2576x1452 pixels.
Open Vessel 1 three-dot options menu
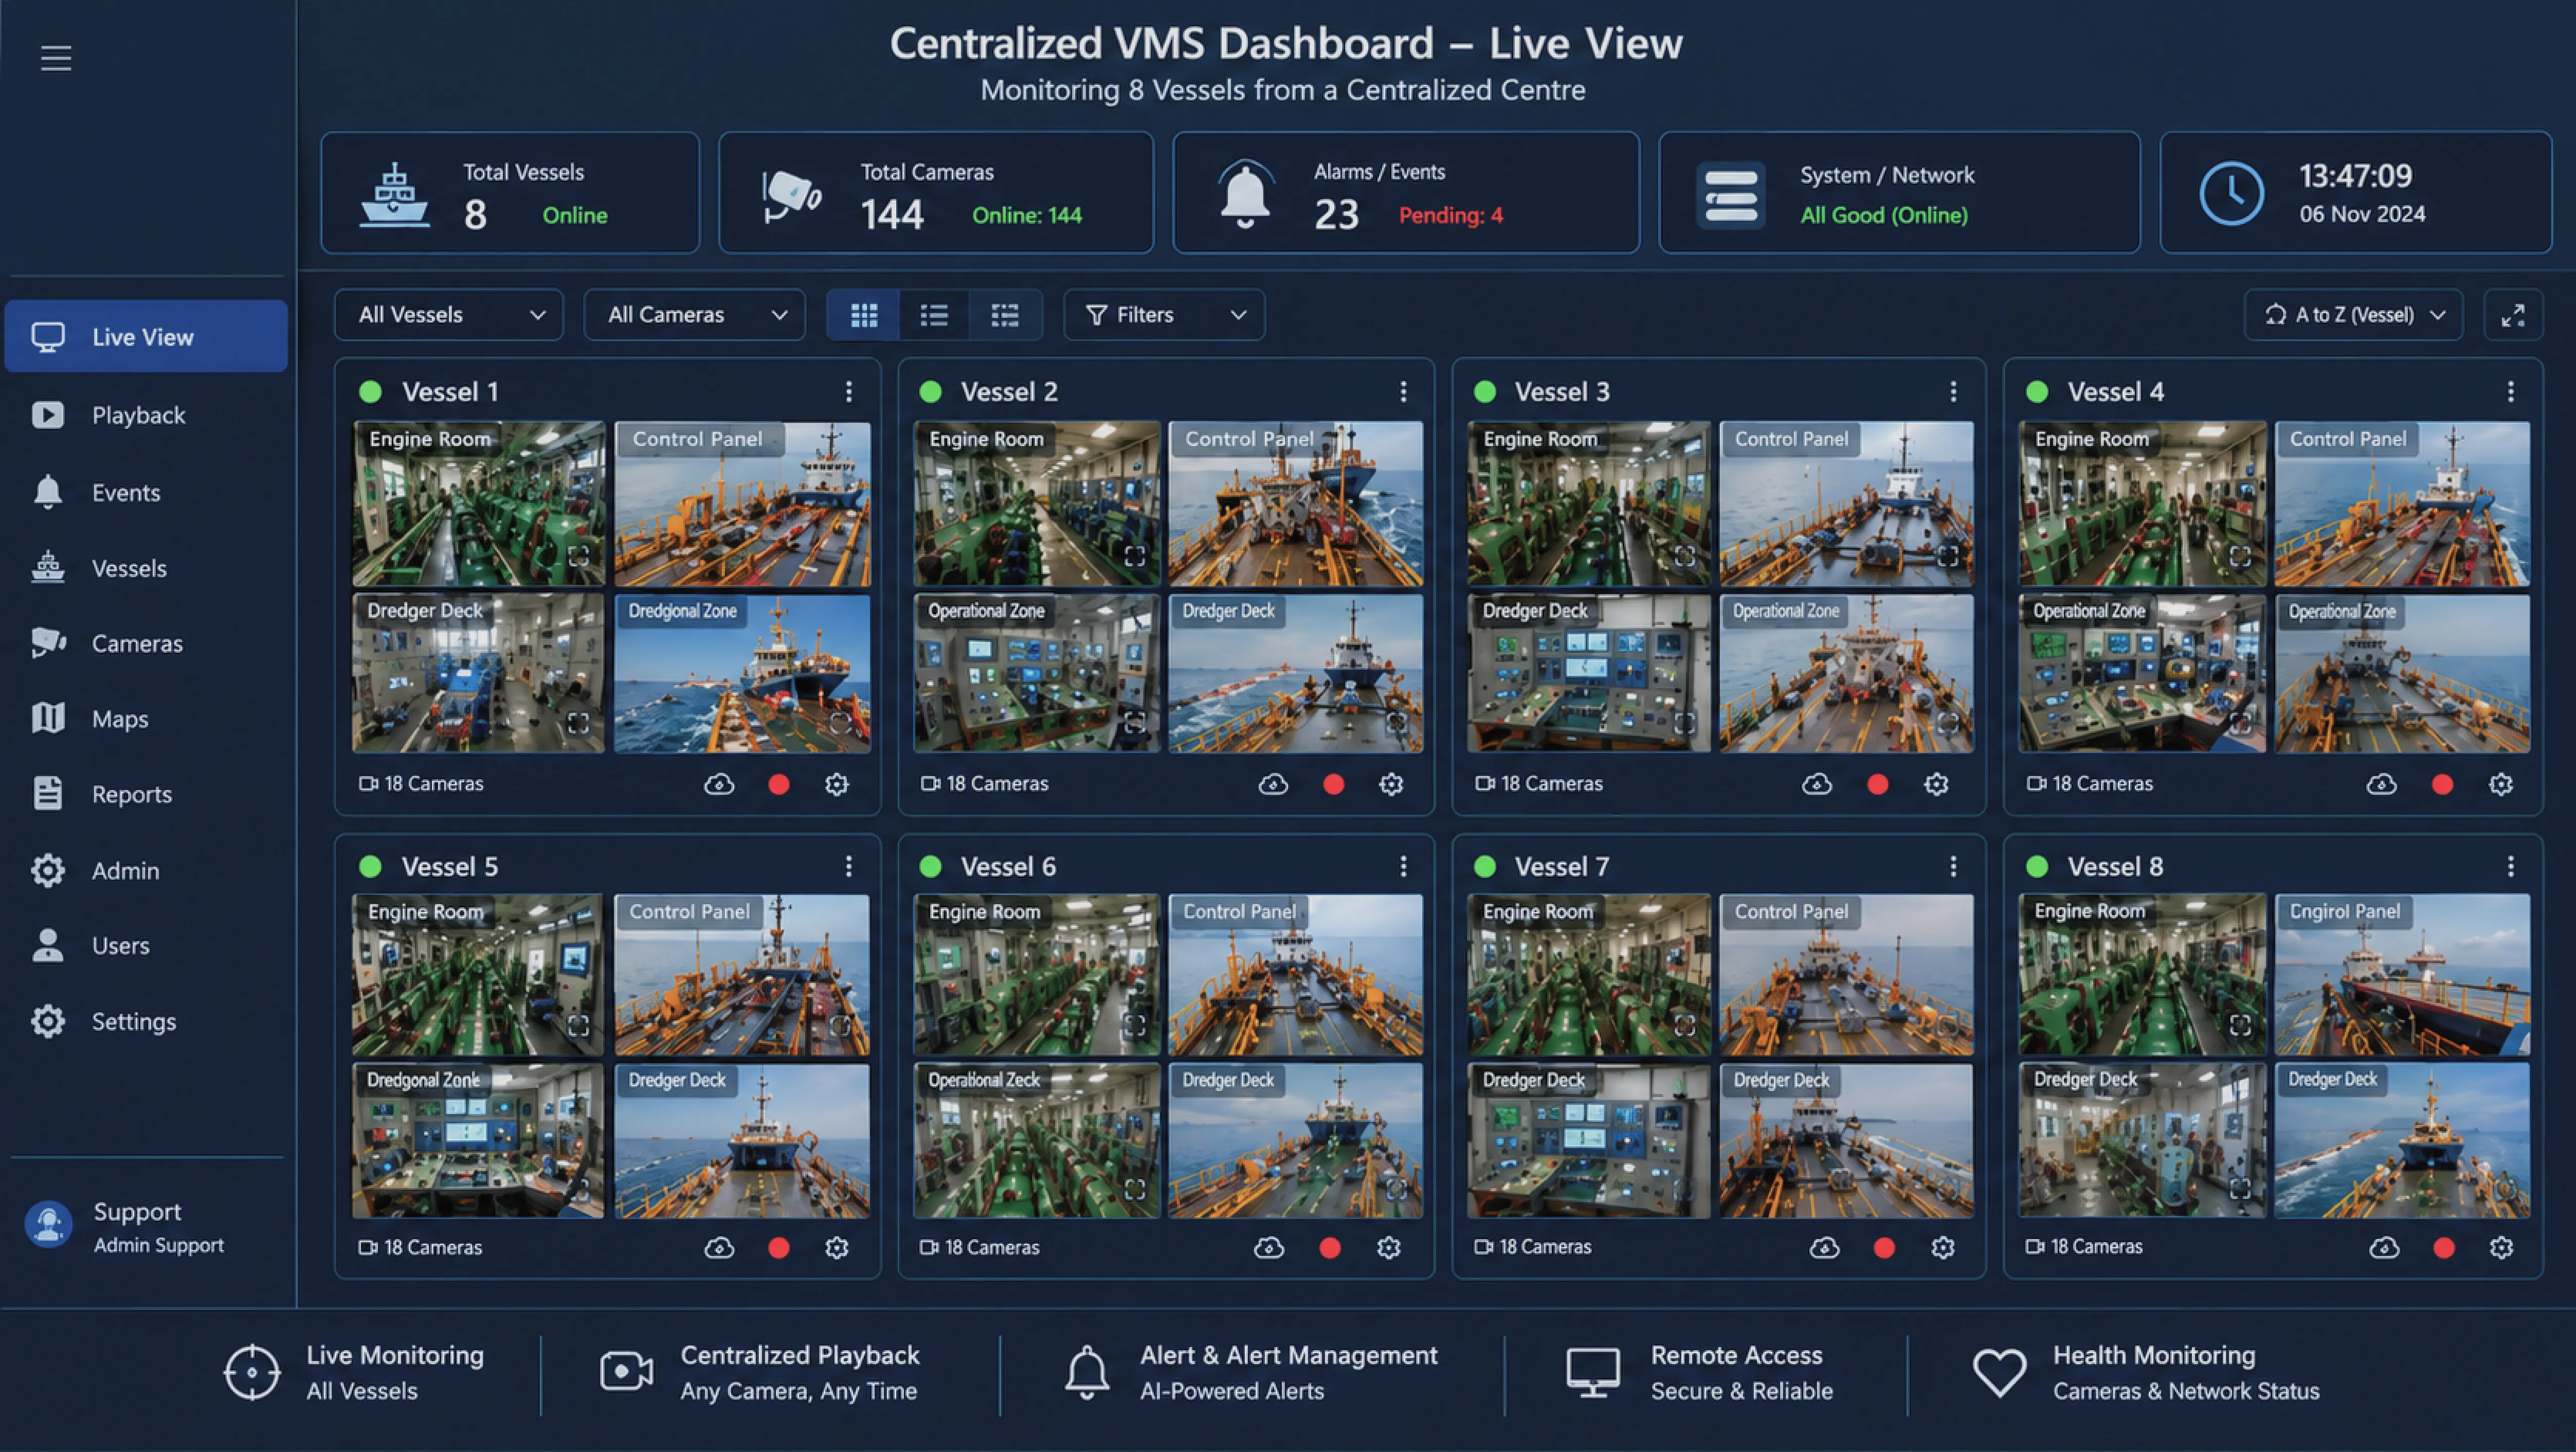pos(849,392)
